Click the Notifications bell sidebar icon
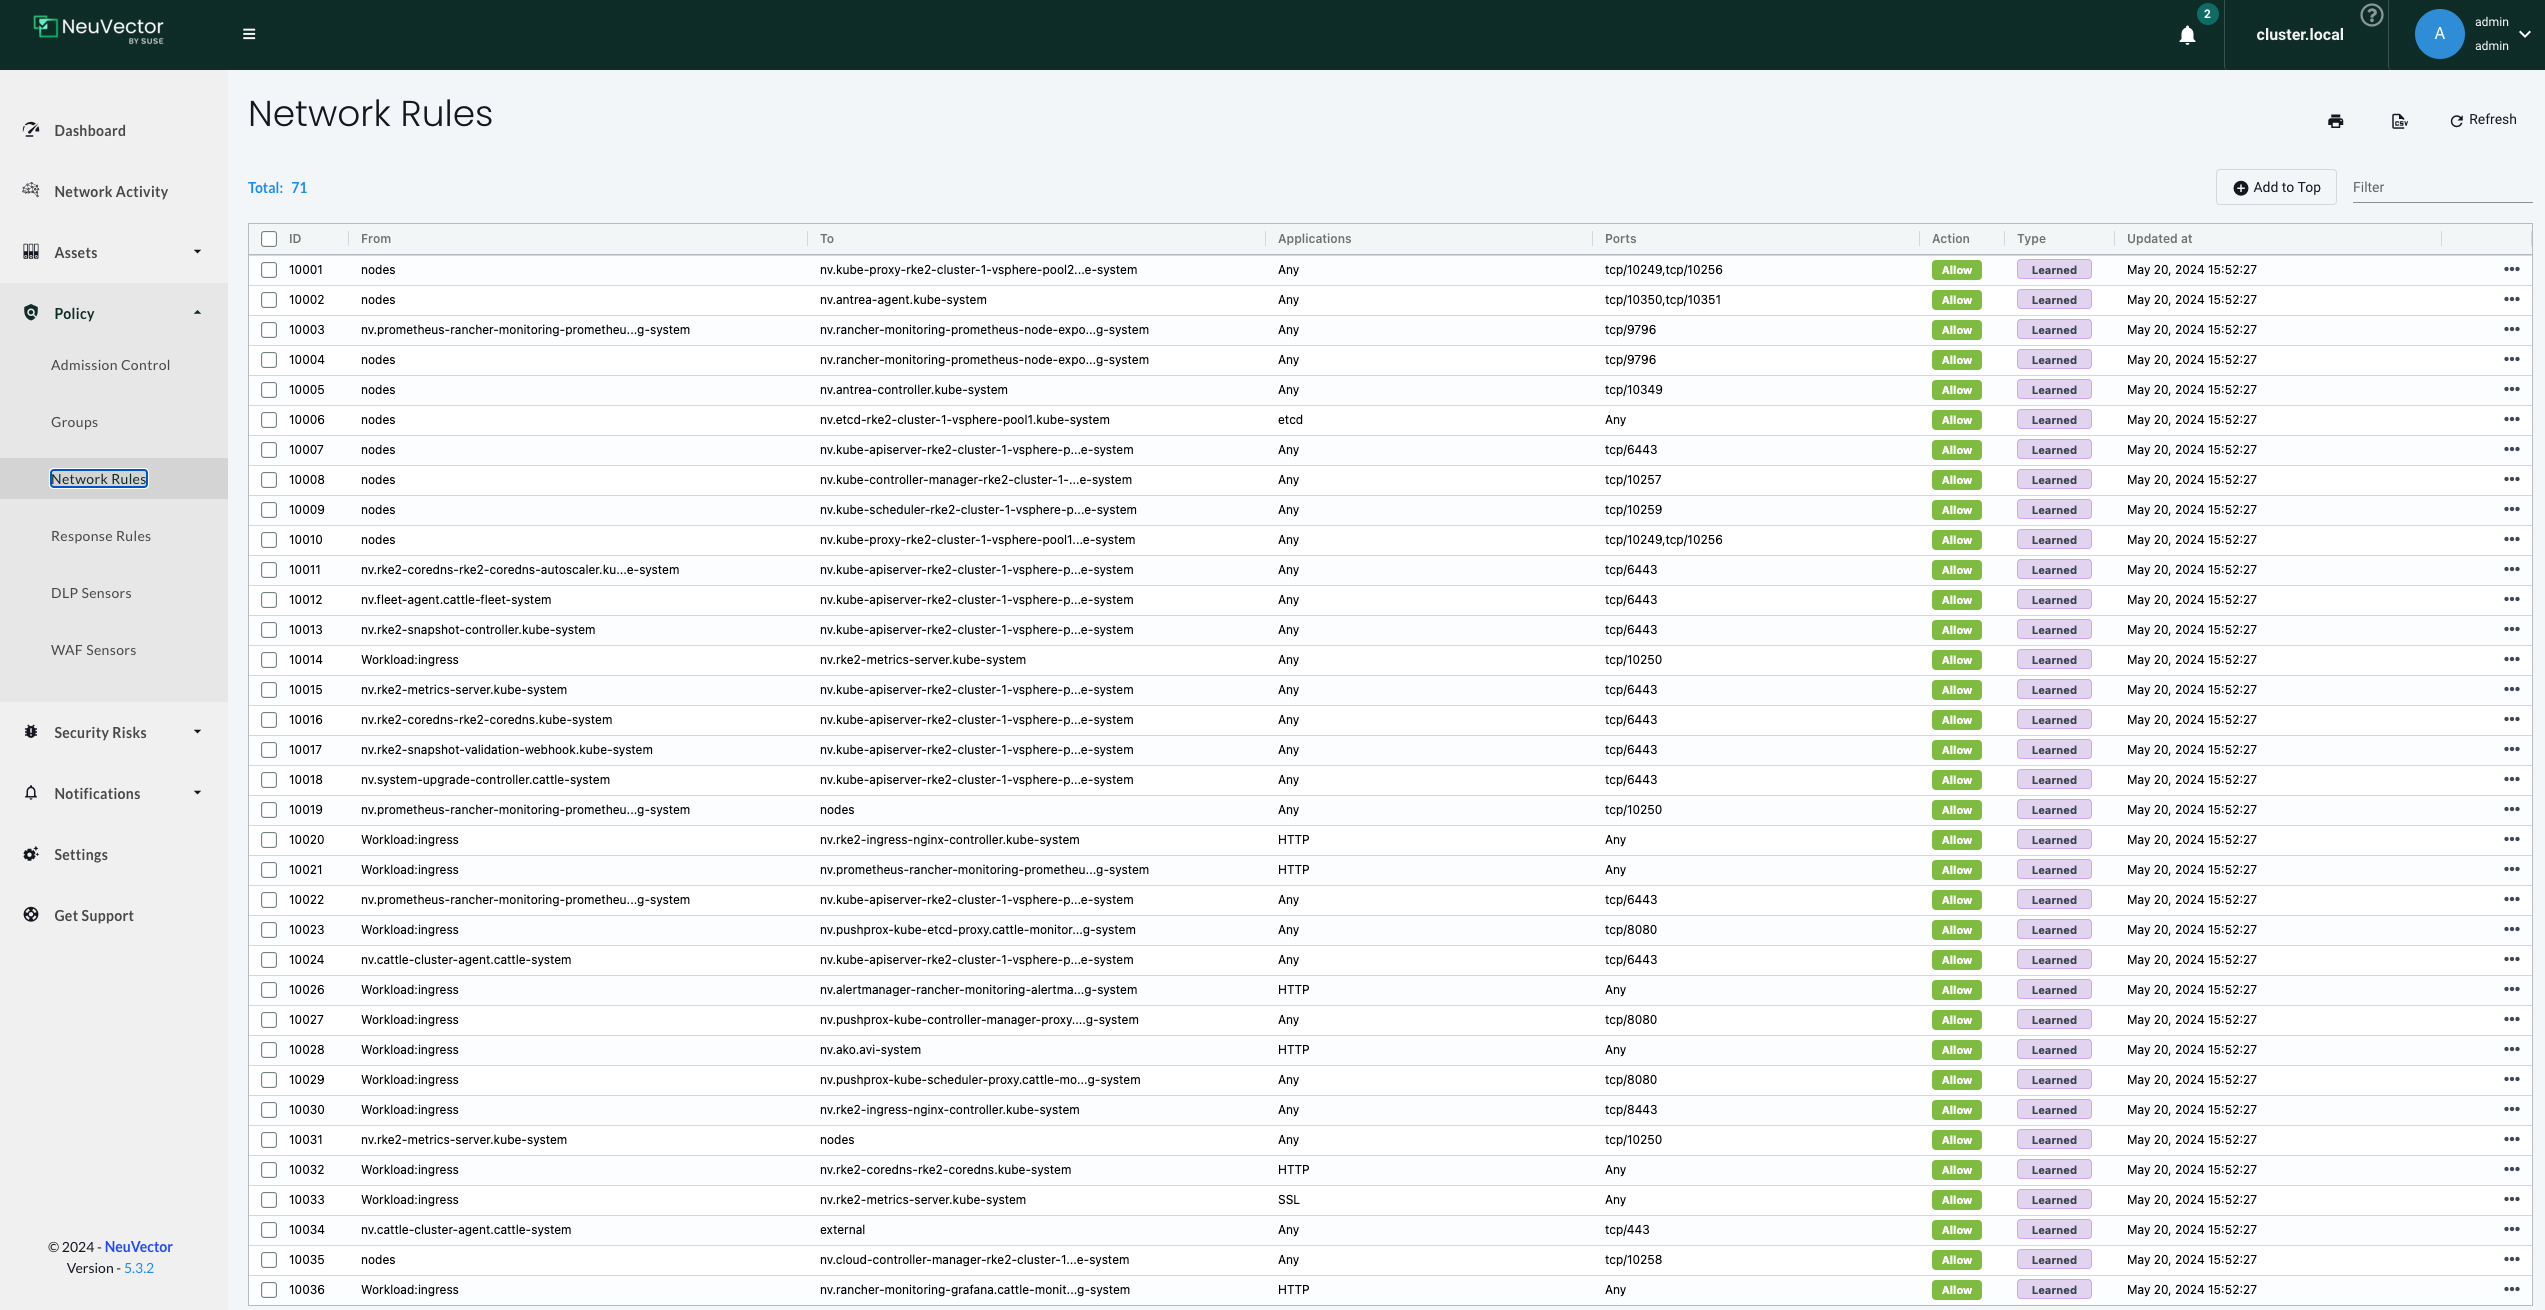2545x1310 pixels. tap(31, 793)
